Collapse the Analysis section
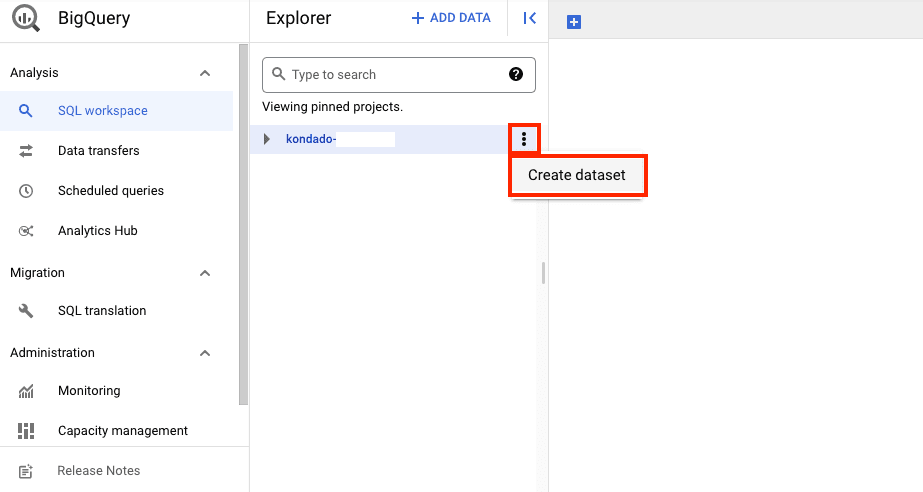The height and width of the screenshot is (492, 923). (x=205, y=73)
